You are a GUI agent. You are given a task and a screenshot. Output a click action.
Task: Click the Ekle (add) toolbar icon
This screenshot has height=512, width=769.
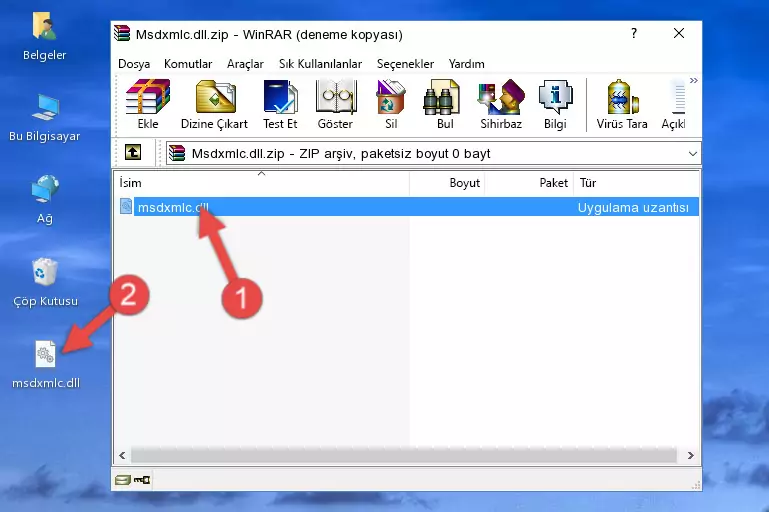coord(148,104)
